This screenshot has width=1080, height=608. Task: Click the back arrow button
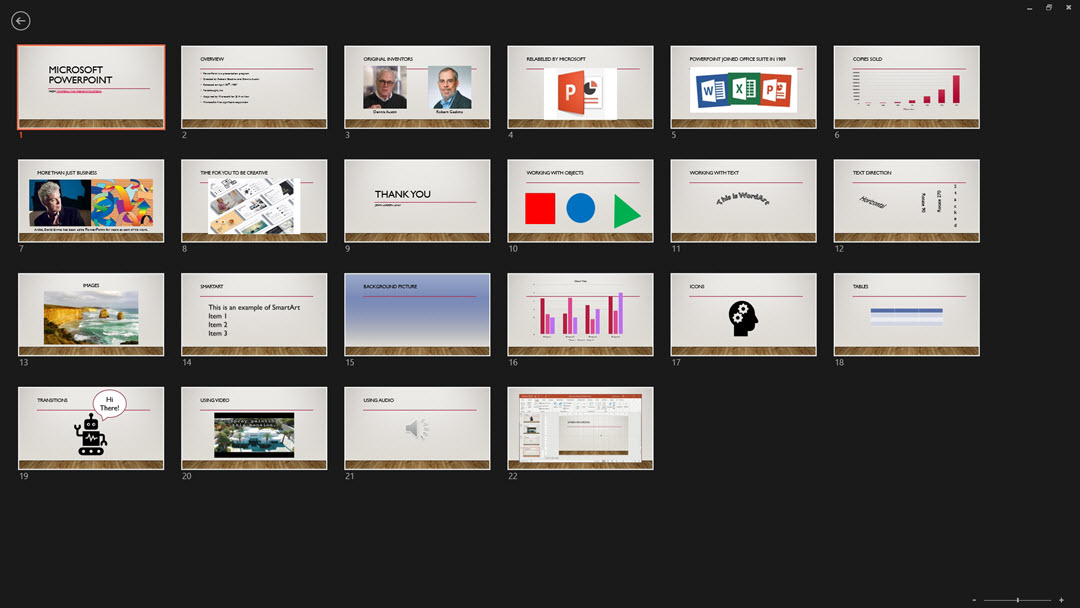pos(20,21)
